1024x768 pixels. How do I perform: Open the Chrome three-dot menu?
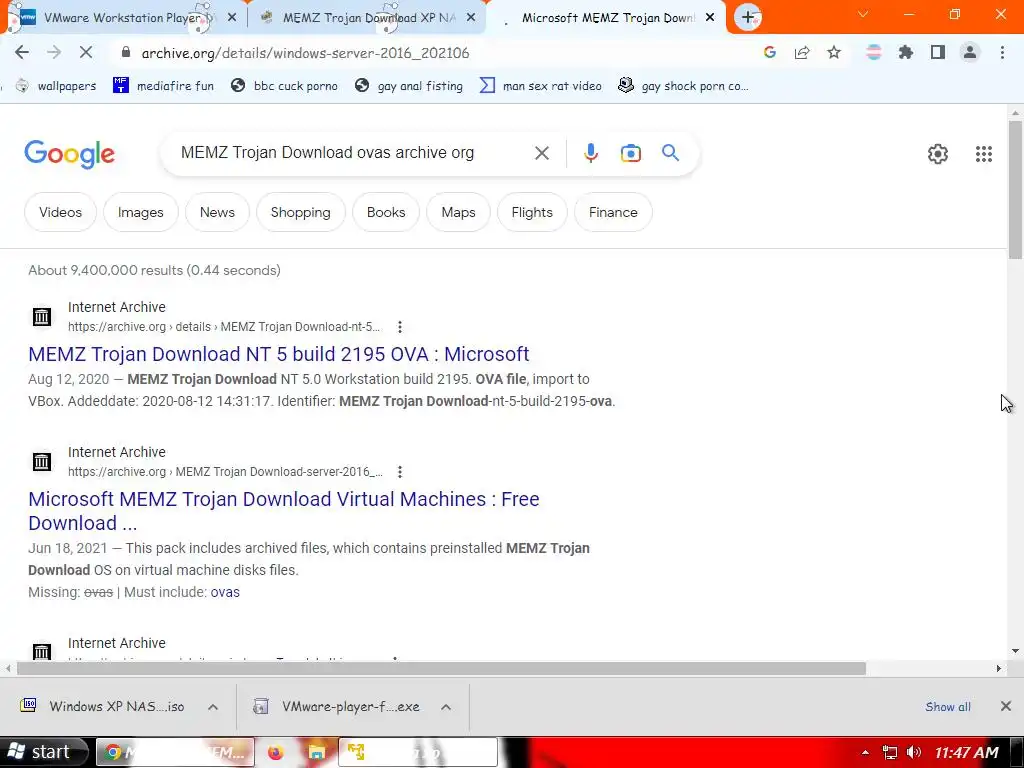click(1002, 52)
